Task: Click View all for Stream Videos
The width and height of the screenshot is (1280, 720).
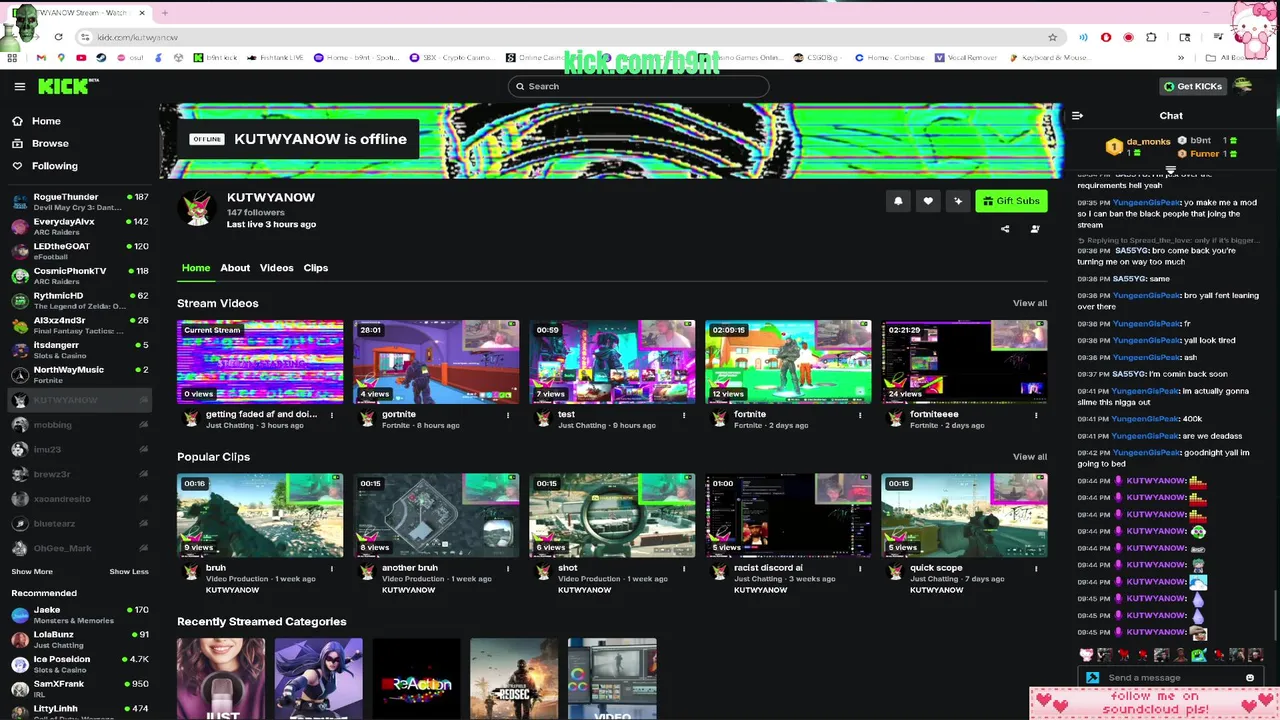Action: (1030, 303)
